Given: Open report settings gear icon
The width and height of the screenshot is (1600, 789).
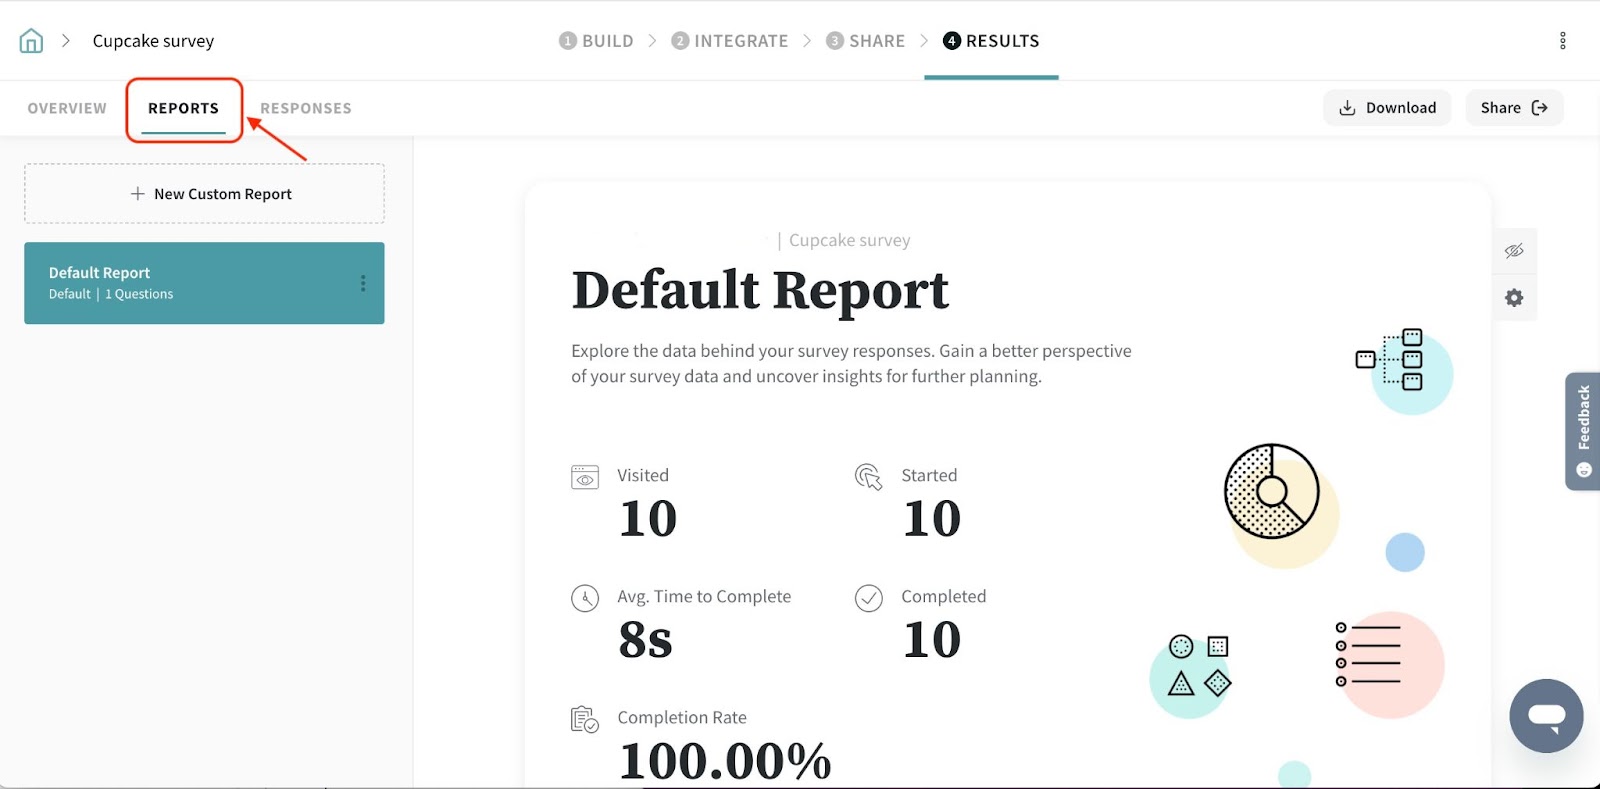Looking at the screenshot, I should pos(1514,298).
